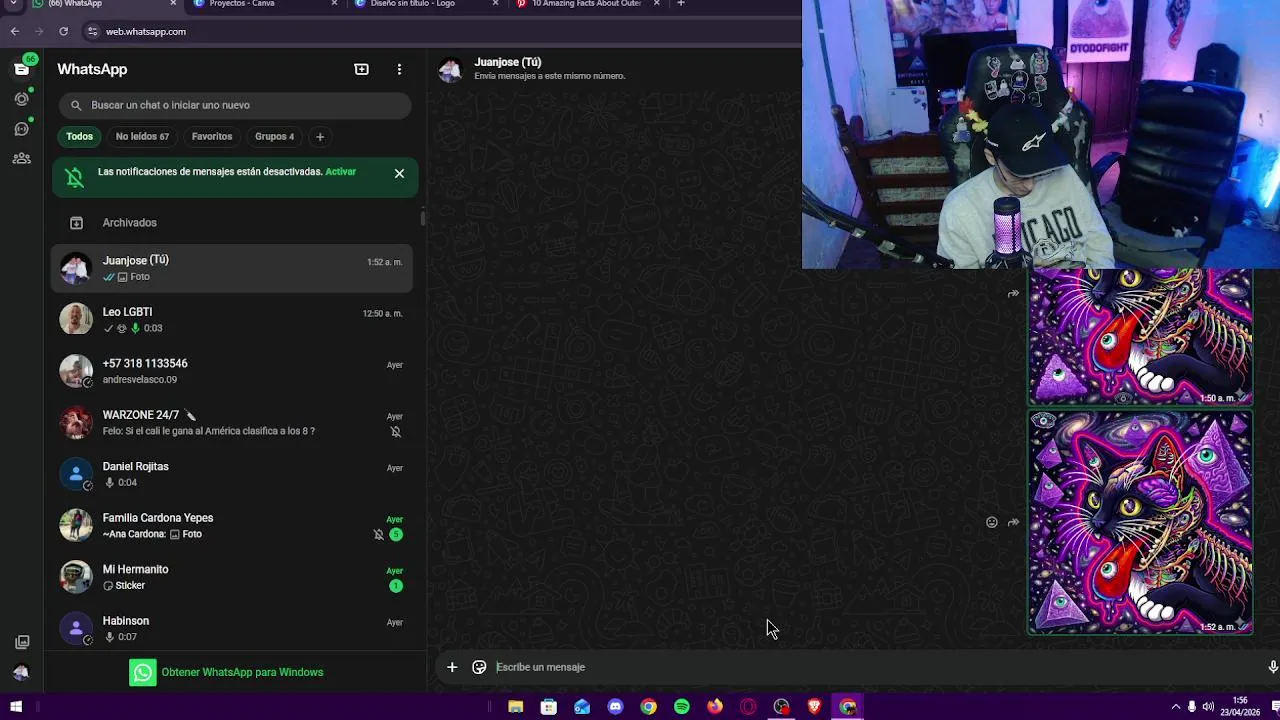Open the 1:50 a. m. cat image

tap(1140, 337)
